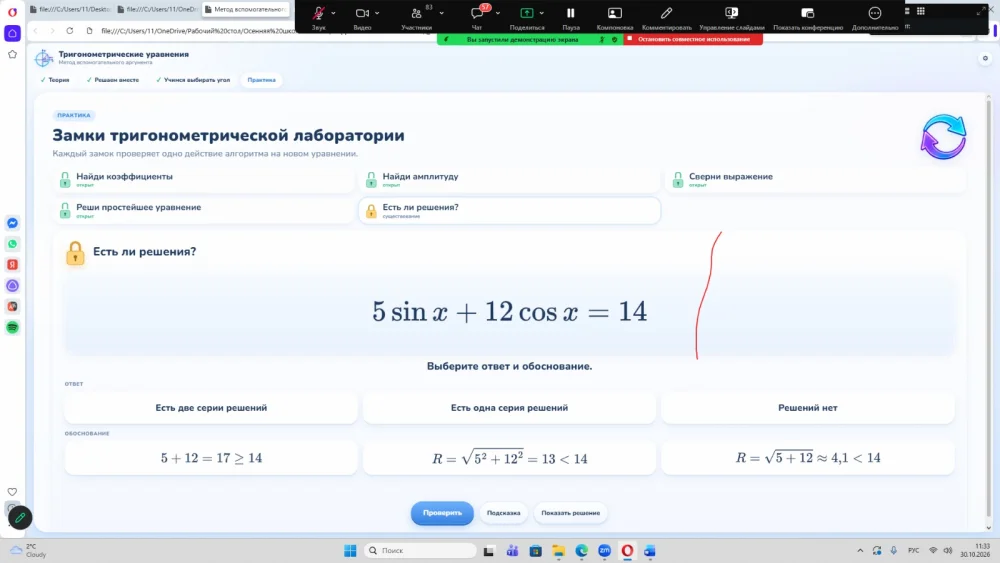Image resolution: width=1000 pixels, height=563 pixels.
Task: Click the Проверить button
Action: tap(442, 513)
